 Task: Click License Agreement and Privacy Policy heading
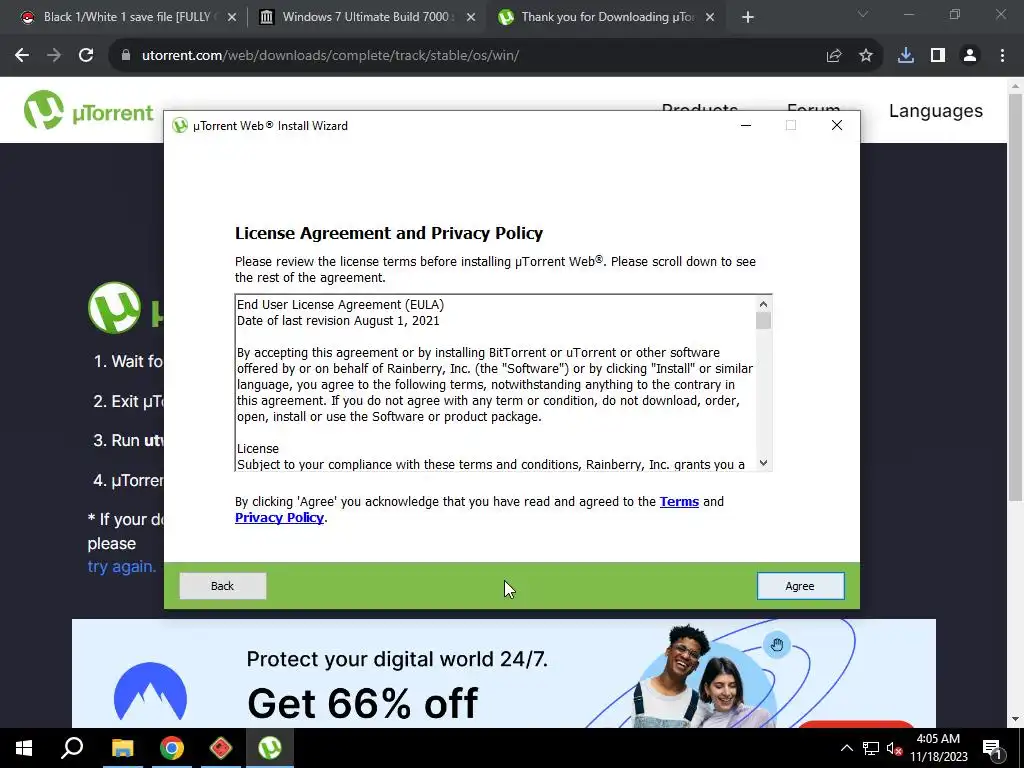tap(389, 233)
